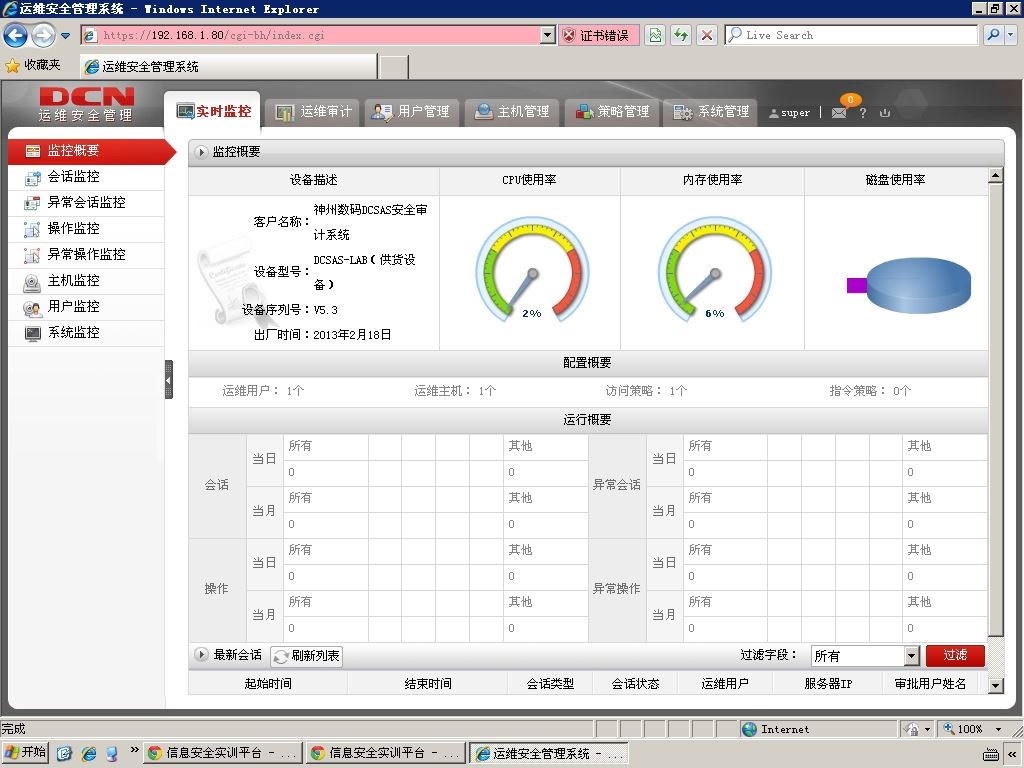Collapse the 监控概要 panel arrow

[x=201, y=152]
